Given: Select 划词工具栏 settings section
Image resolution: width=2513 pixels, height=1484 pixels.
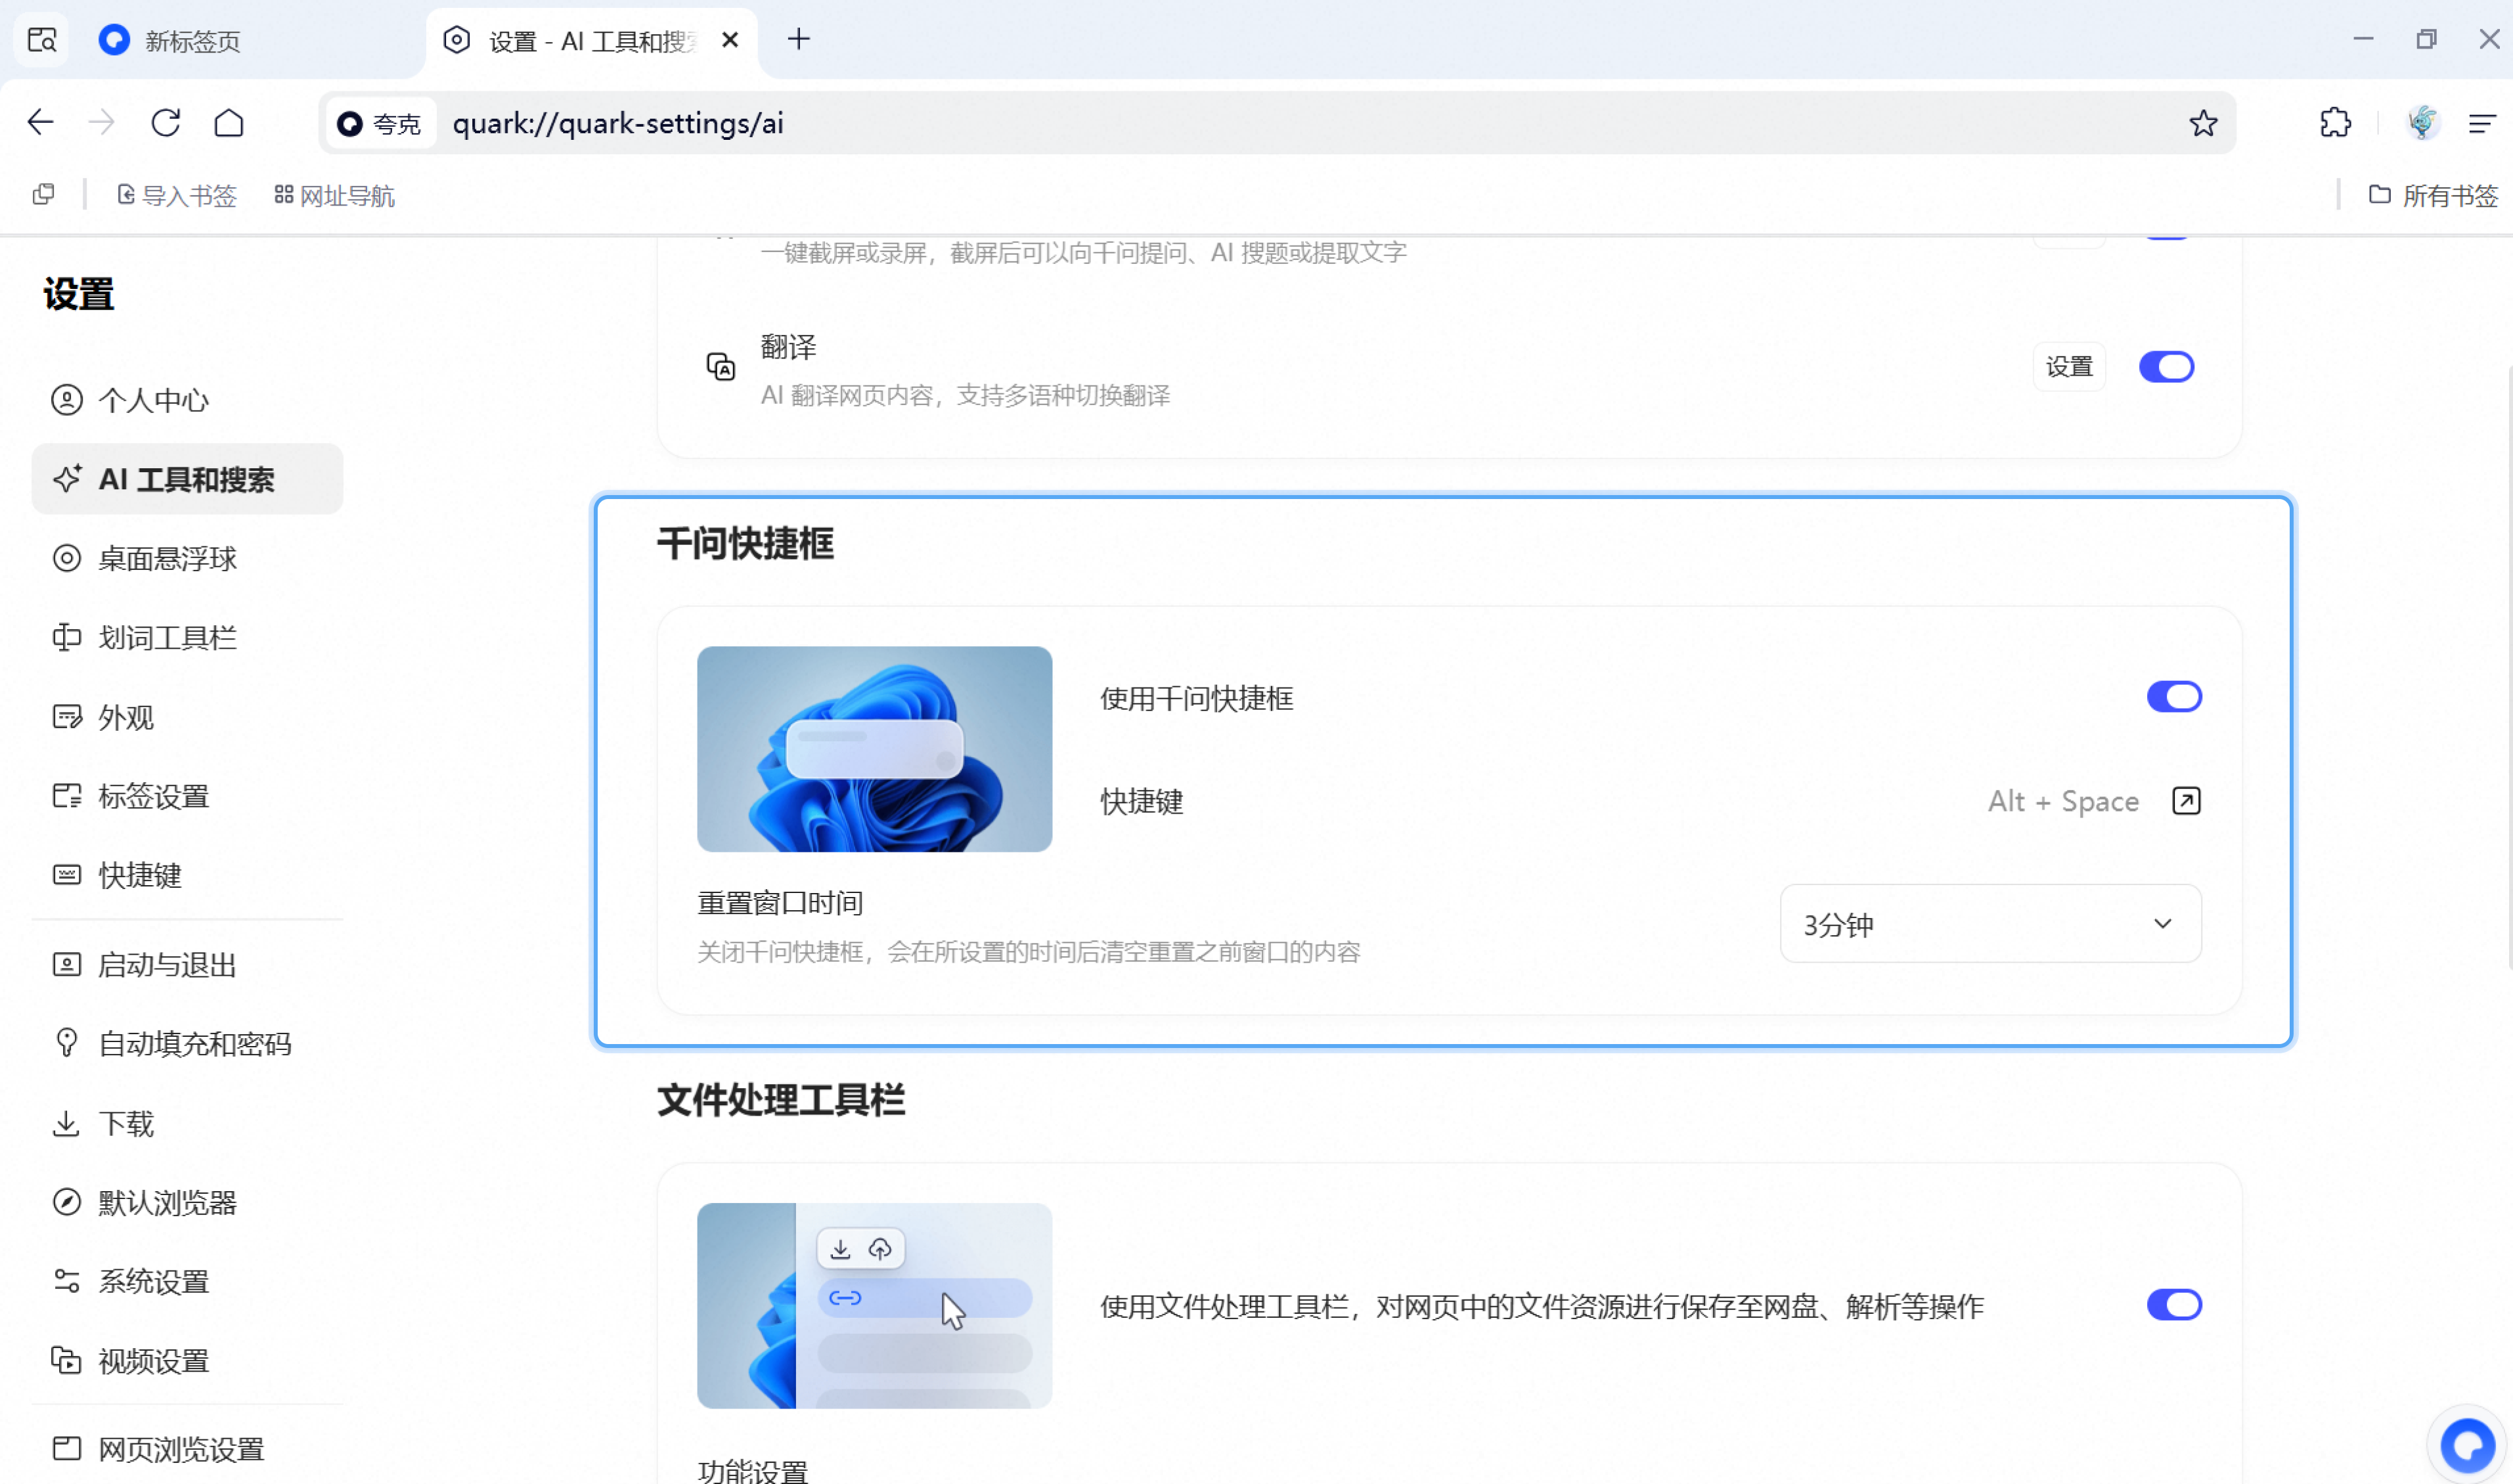Looking at the screenshot, I should coord(187,638).
